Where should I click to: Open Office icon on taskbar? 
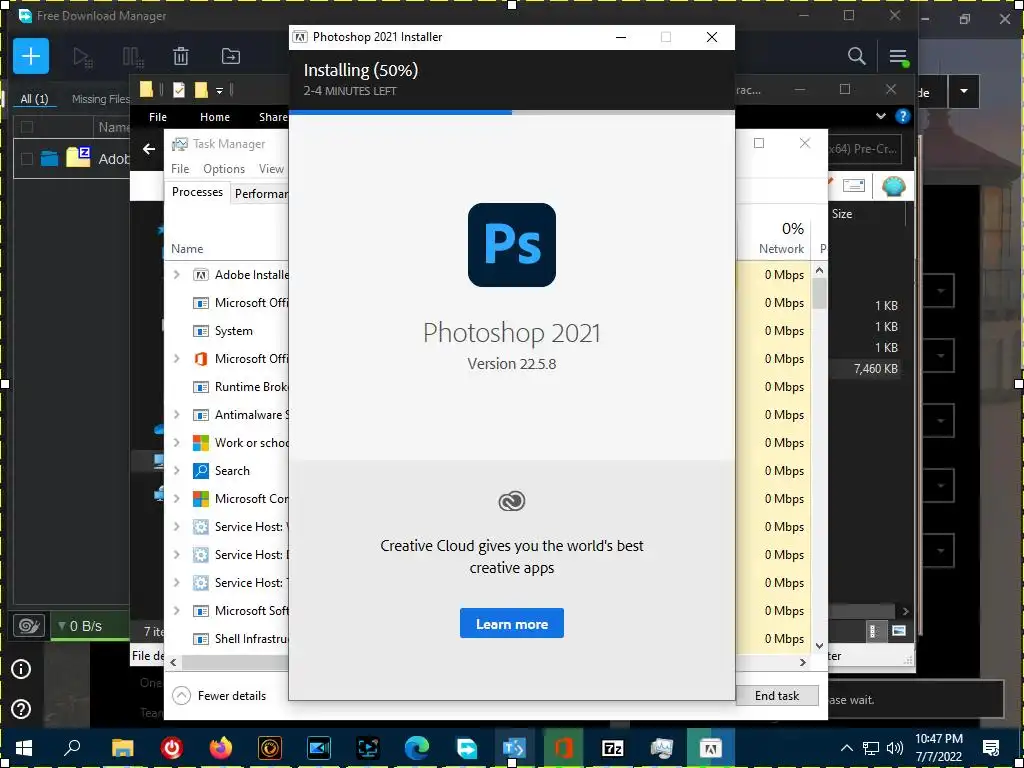pos(563,748)
